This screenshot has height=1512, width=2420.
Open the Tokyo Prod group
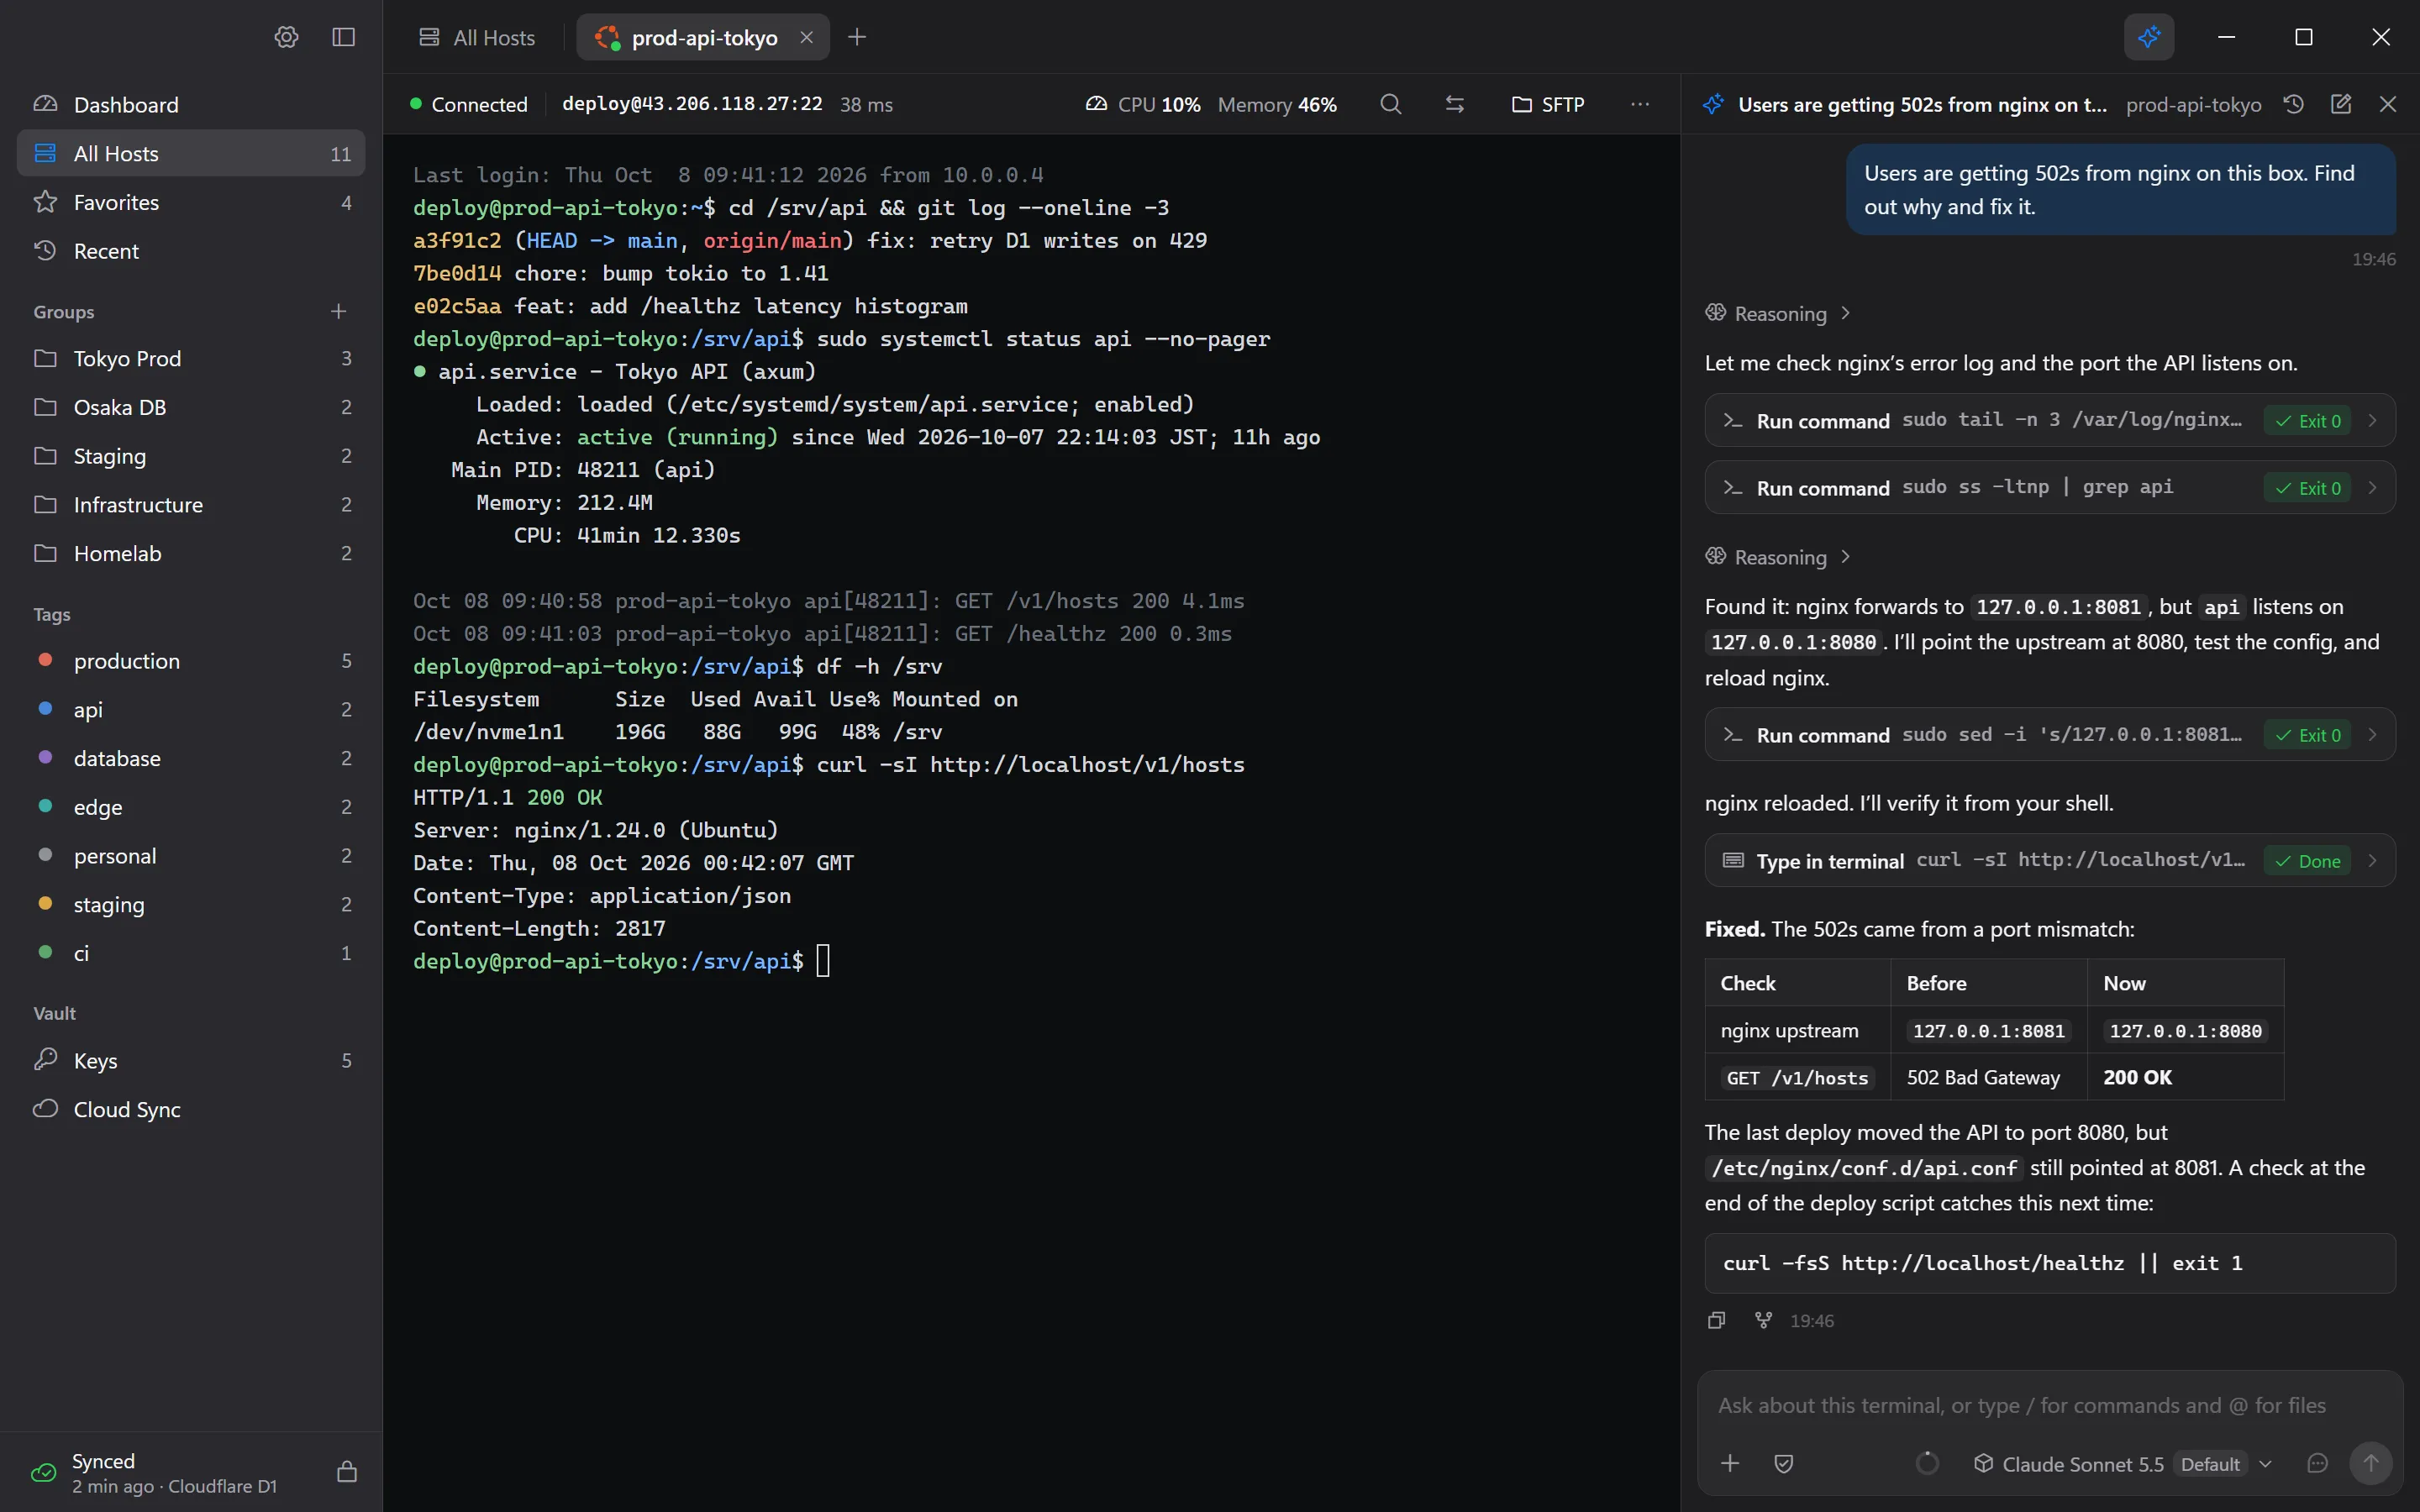pyautogui.click(x=191, y=358)
